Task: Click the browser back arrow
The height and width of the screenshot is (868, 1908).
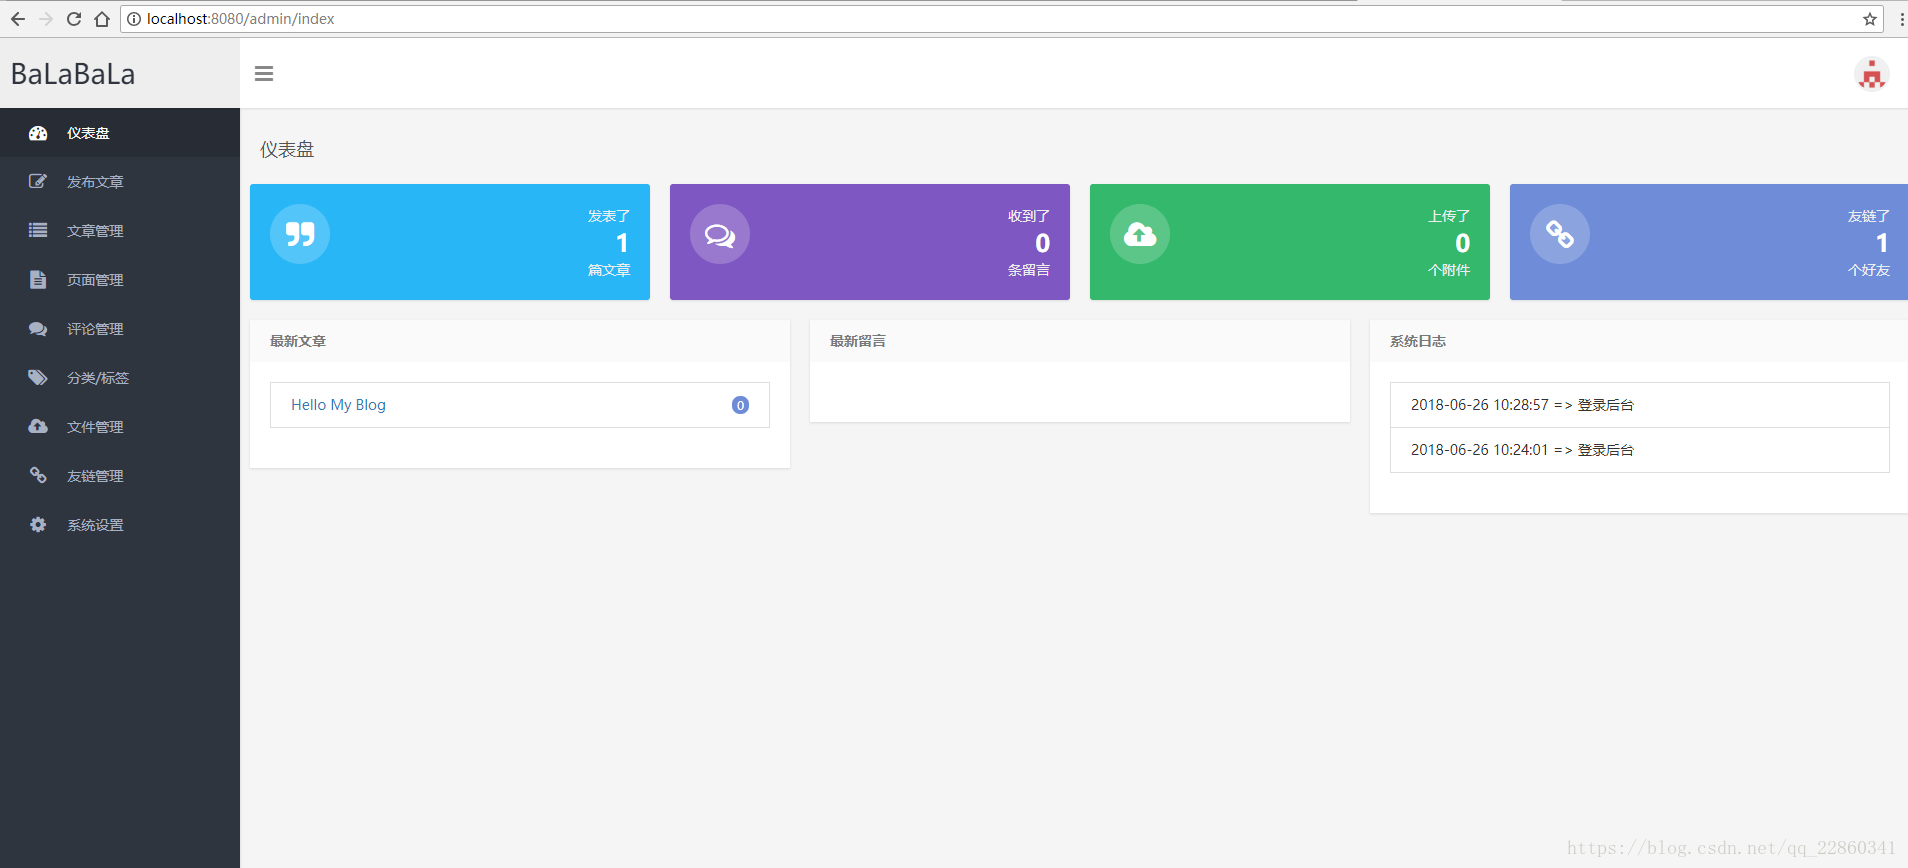Action: (18, 19)
